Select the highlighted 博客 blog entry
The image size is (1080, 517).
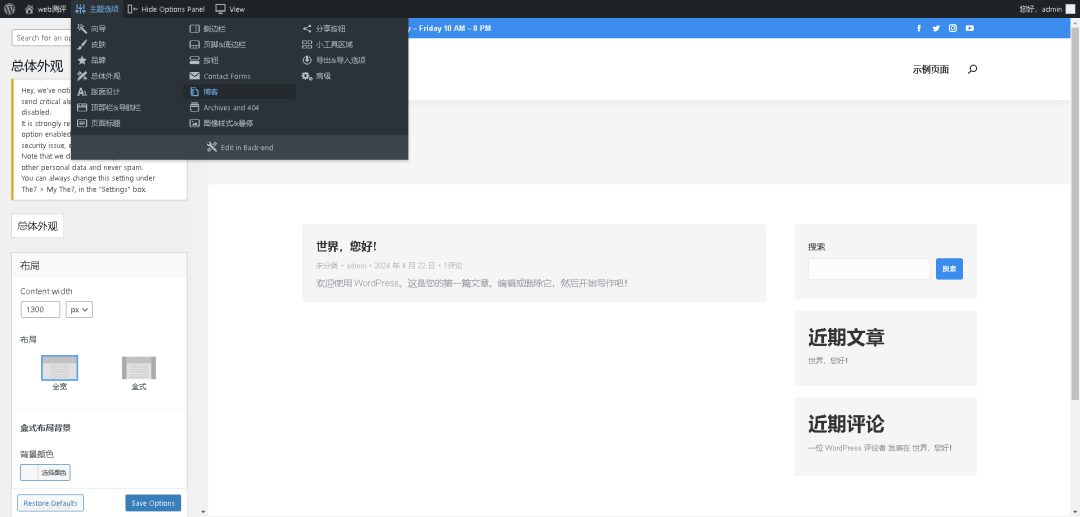240,92
